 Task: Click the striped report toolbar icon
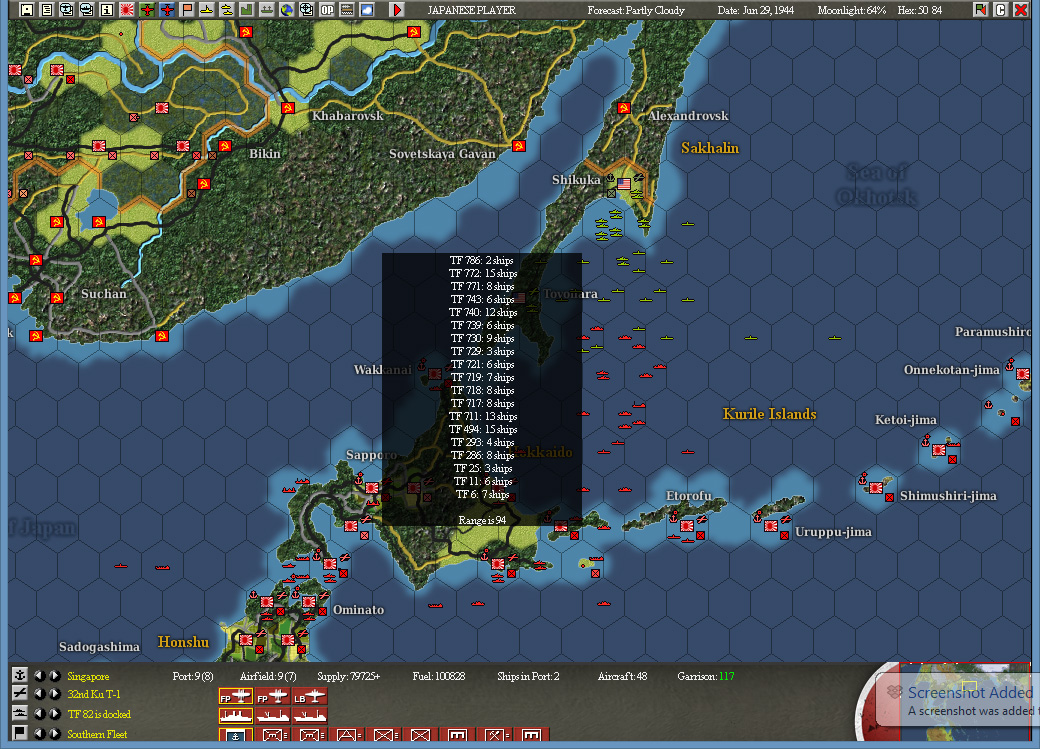[x=347, y=9]
